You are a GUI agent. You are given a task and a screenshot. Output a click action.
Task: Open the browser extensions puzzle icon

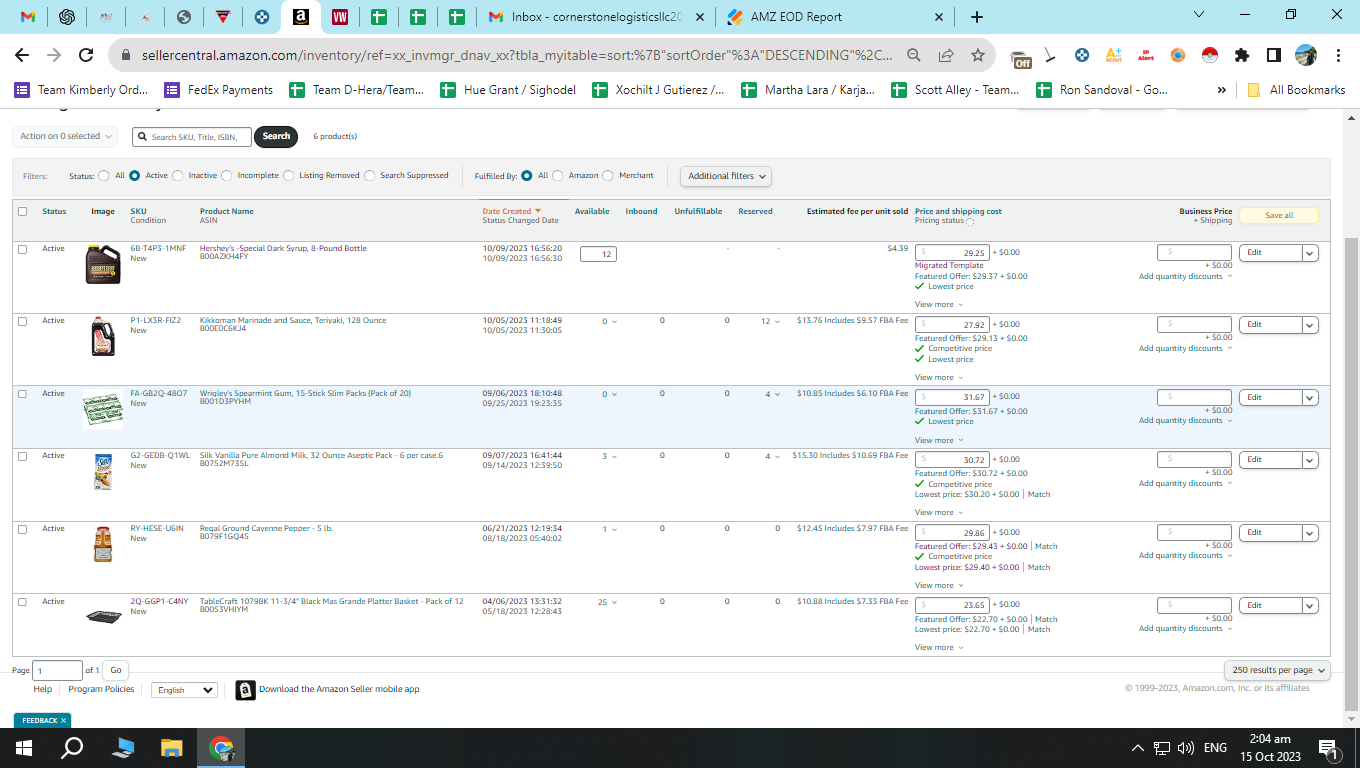(x=1242, y=55)
